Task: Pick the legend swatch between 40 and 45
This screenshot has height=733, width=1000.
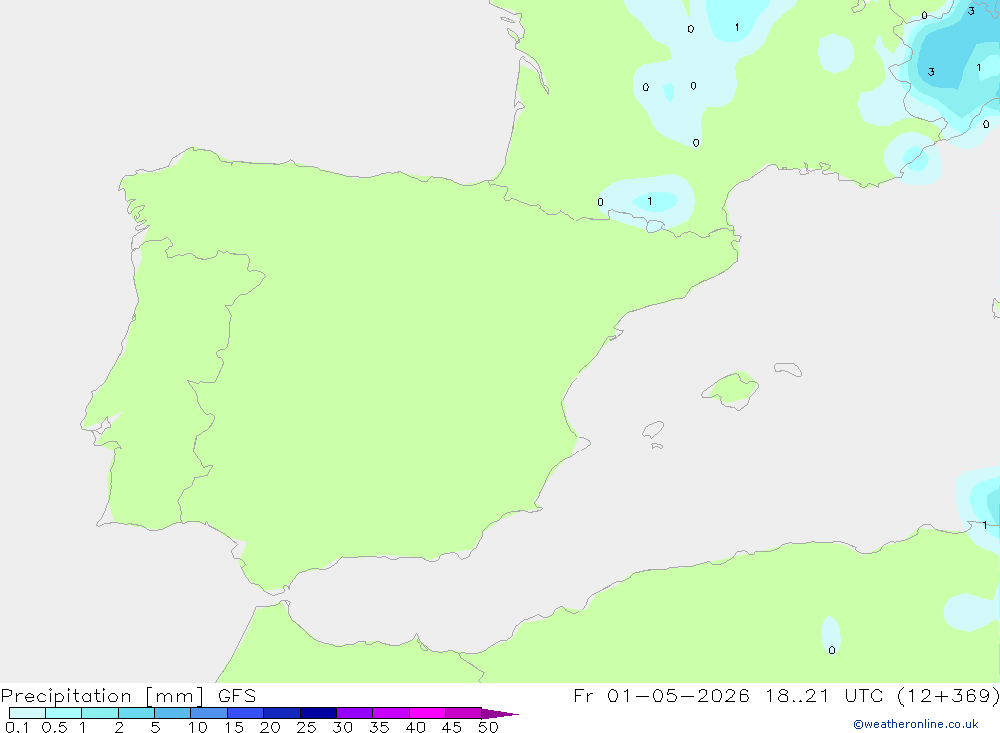Action: click(427, 713)
